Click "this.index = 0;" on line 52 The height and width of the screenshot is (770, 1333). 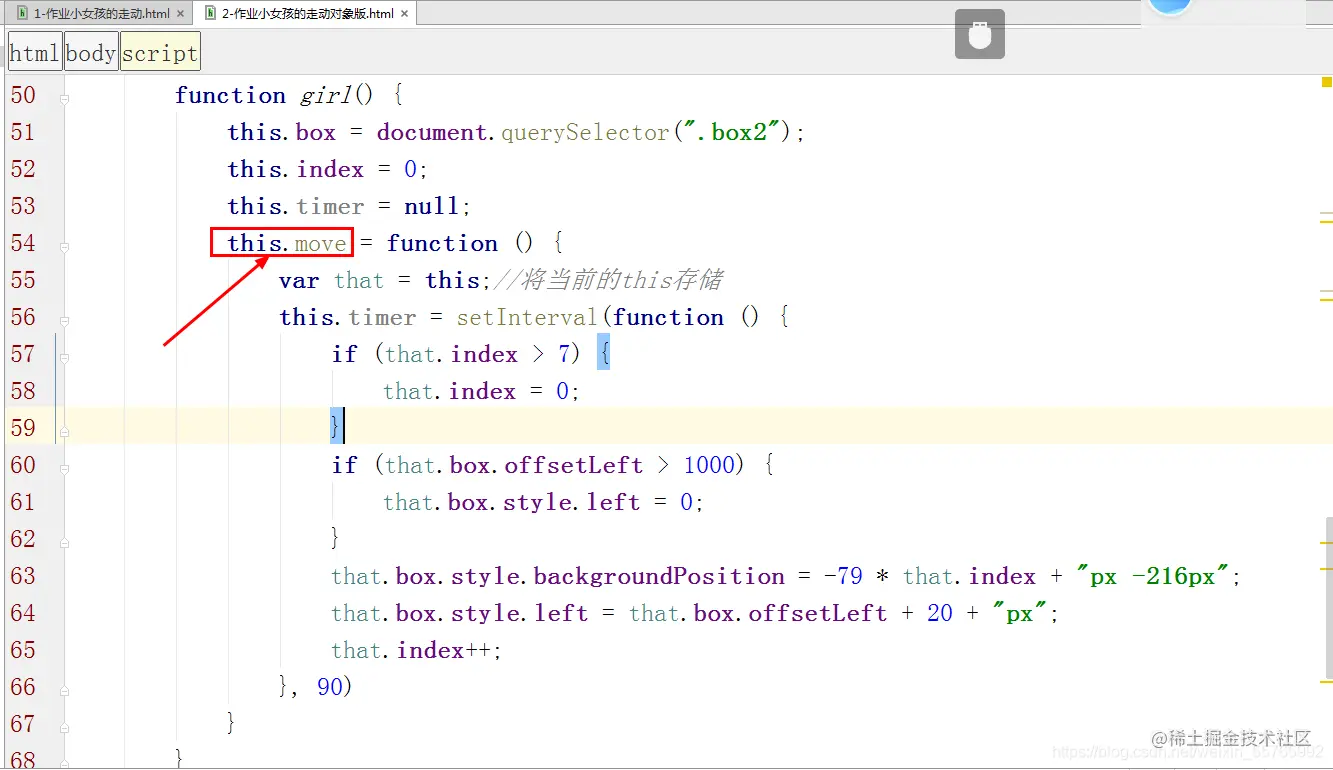tap(327, 169)
